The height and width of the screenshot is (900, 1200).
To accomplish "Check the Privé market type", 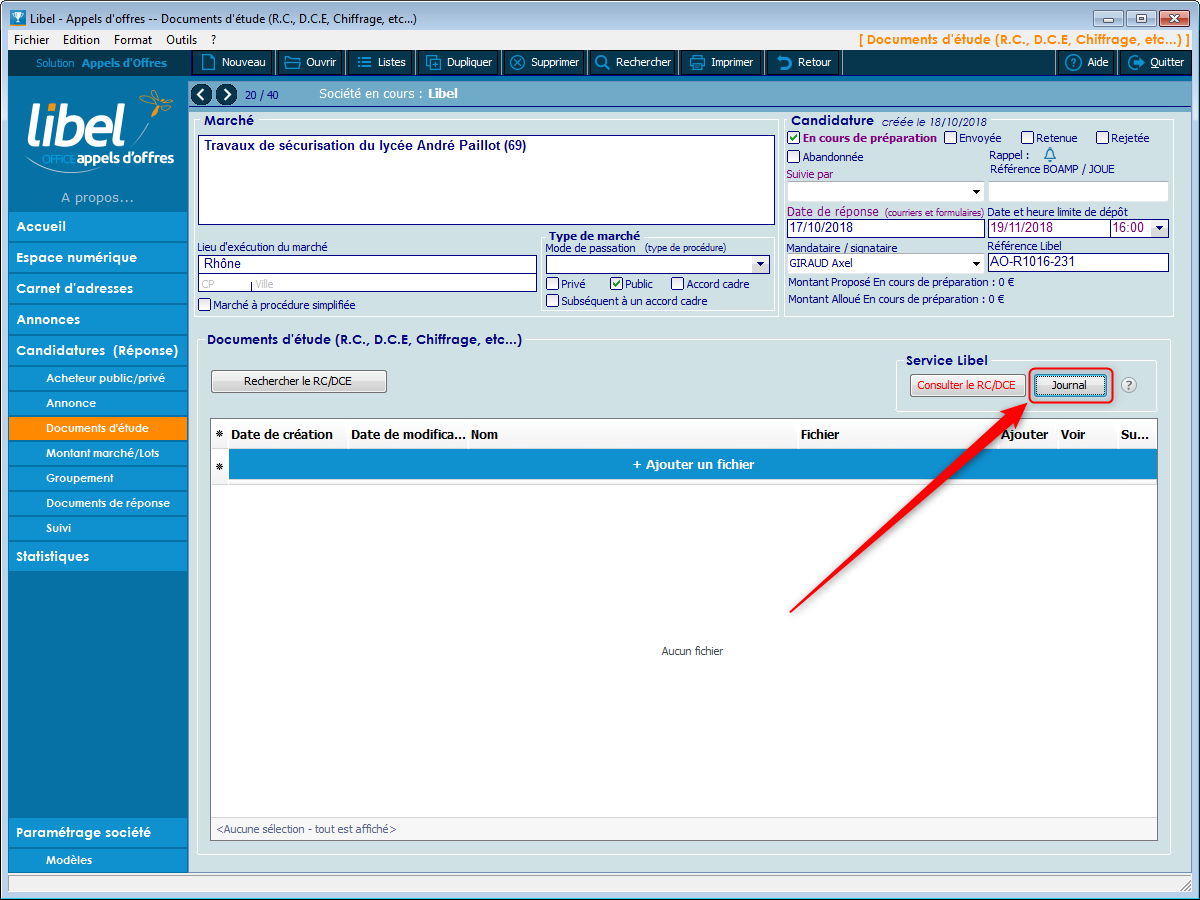I will point(552,284).
